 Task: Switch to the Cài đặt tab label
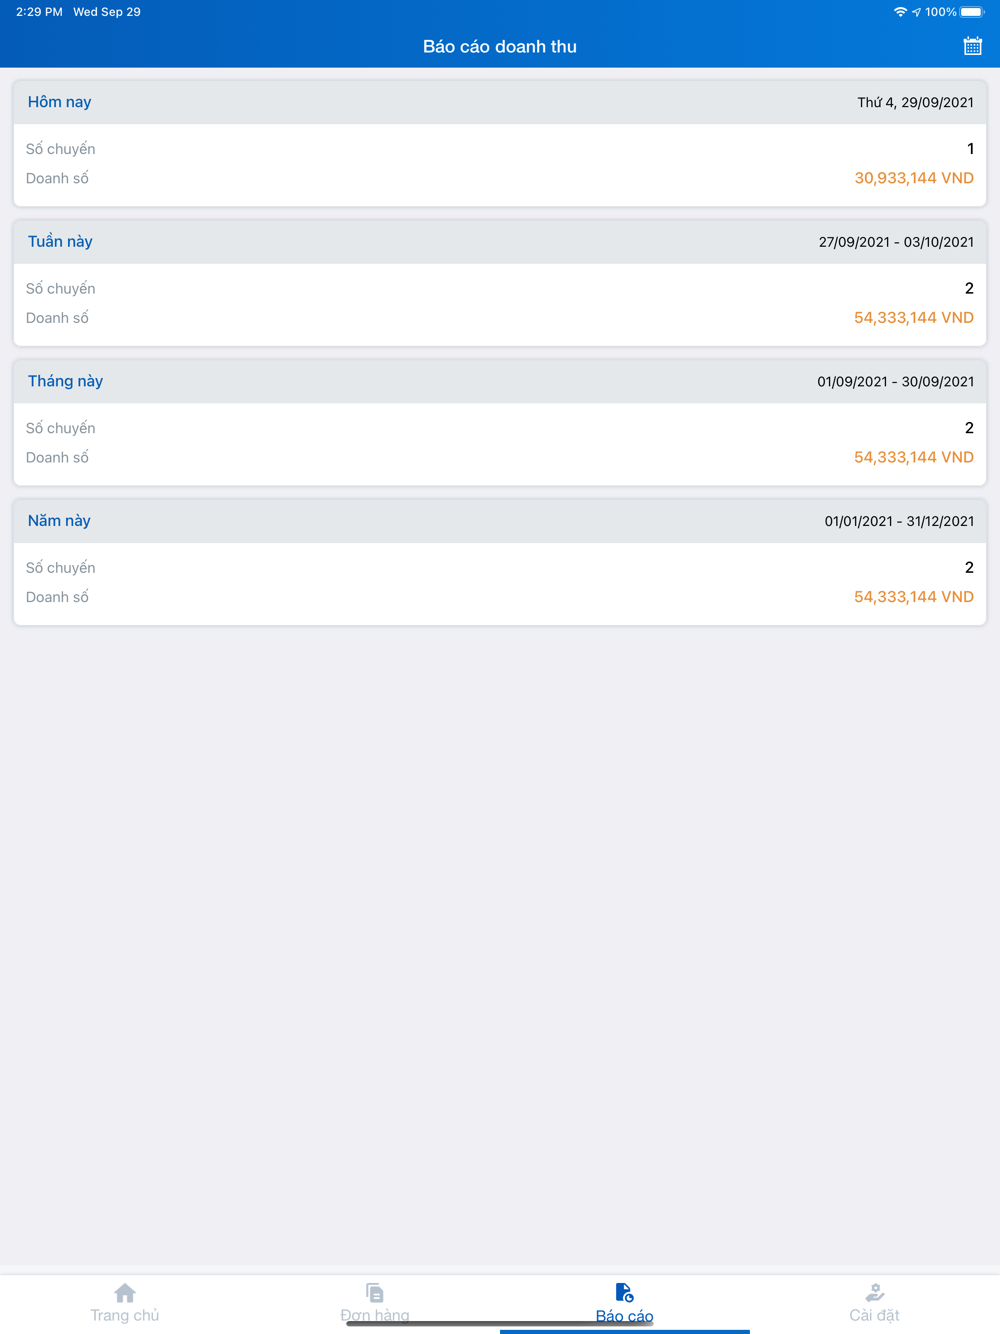(874, 1316)
